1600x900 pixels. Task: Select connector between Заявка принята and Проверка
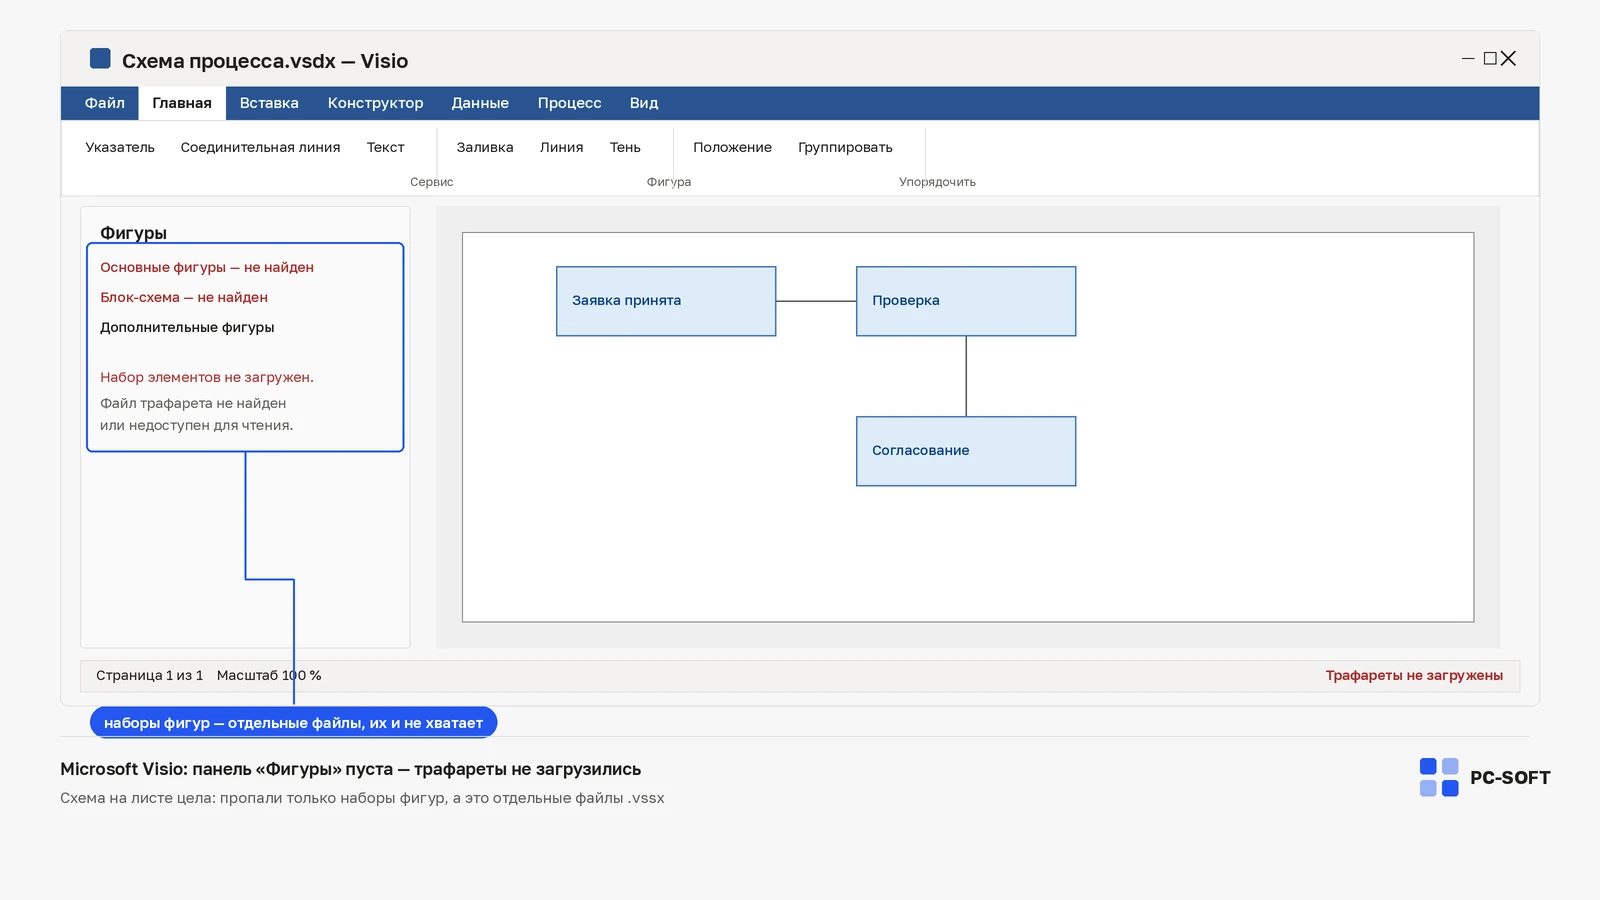point(816,301)
